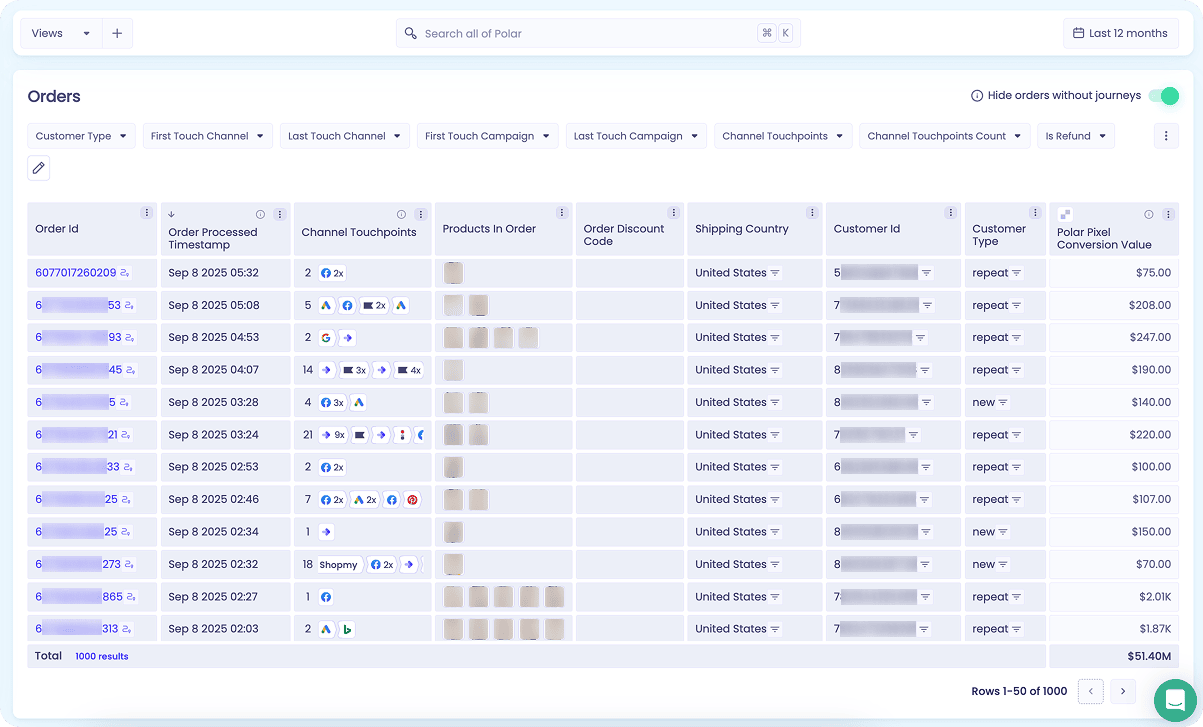Open the filters more-options kebab menu
This screenshot has height=727, width=1203.
pos(1166,136)
